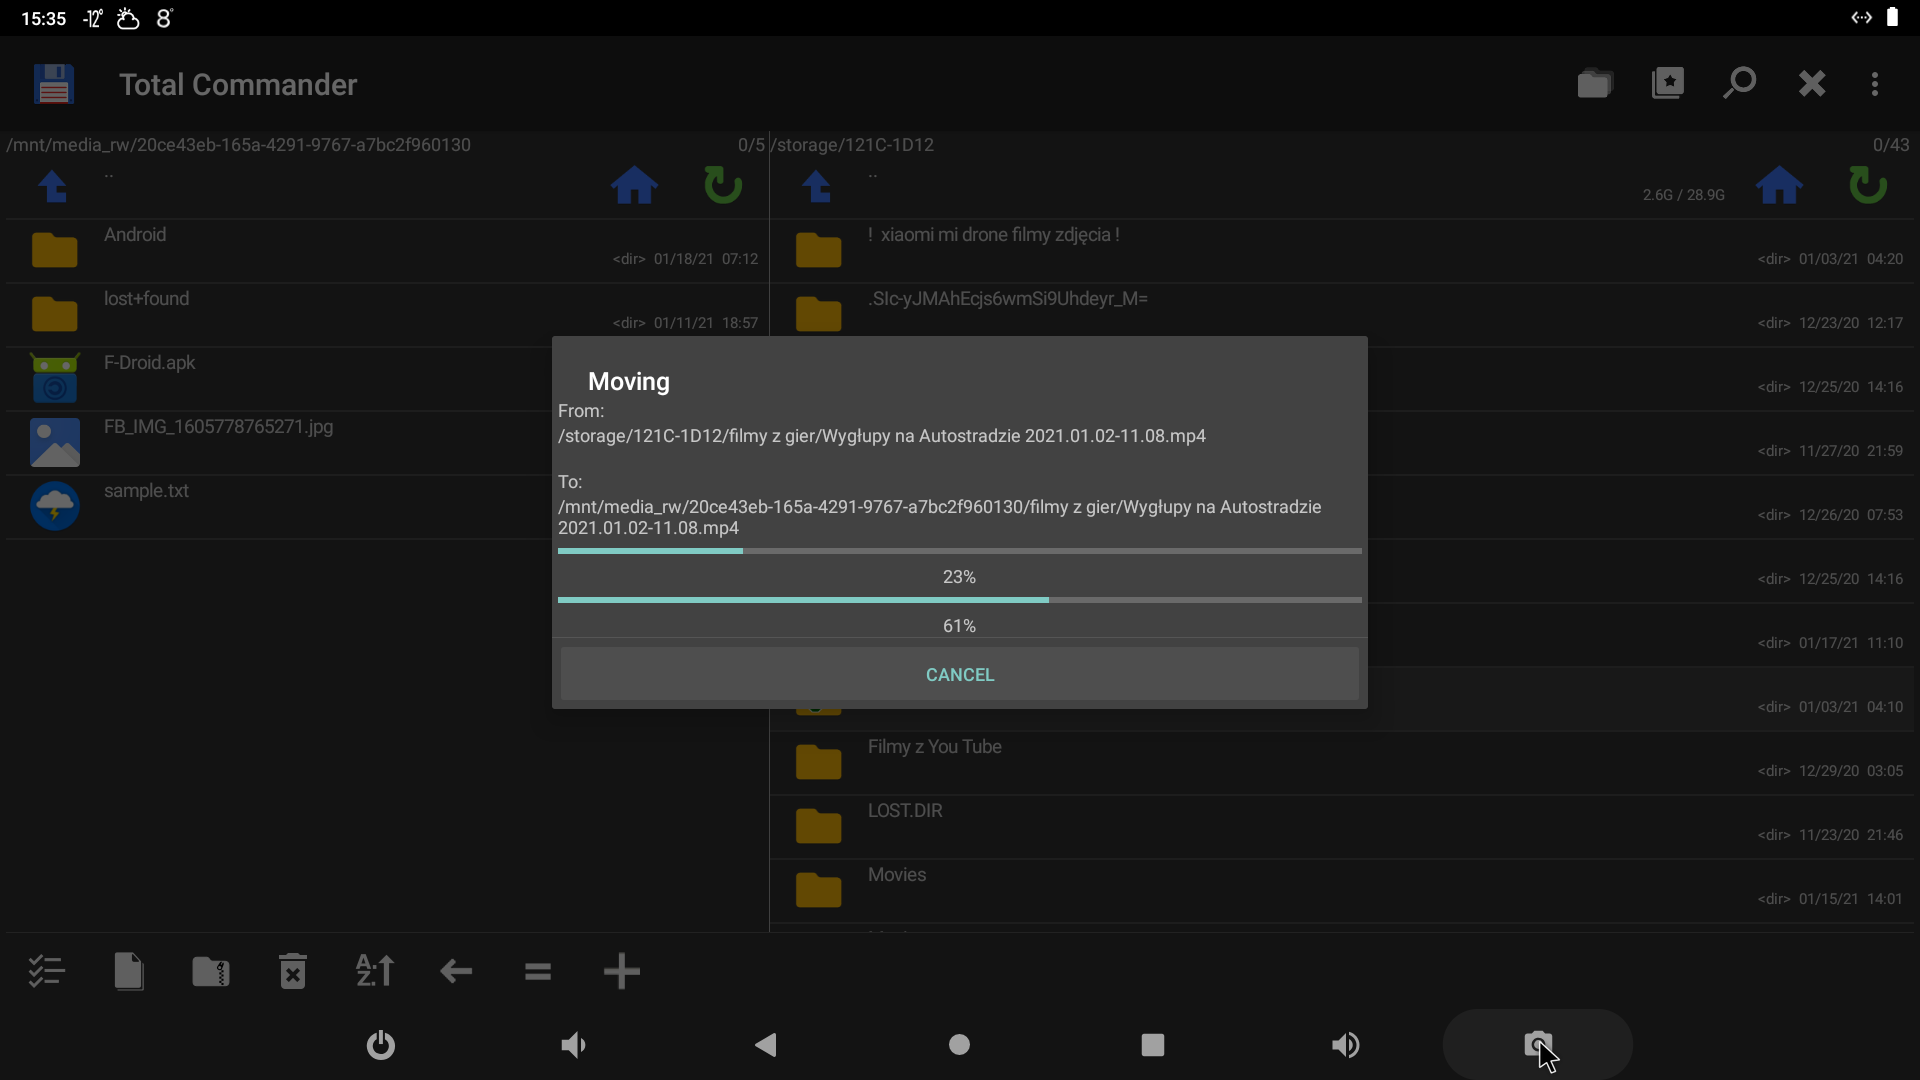Click the current file progress bar at 23%
Viewport: 1920px width, 1080px height.
[960, 551]
